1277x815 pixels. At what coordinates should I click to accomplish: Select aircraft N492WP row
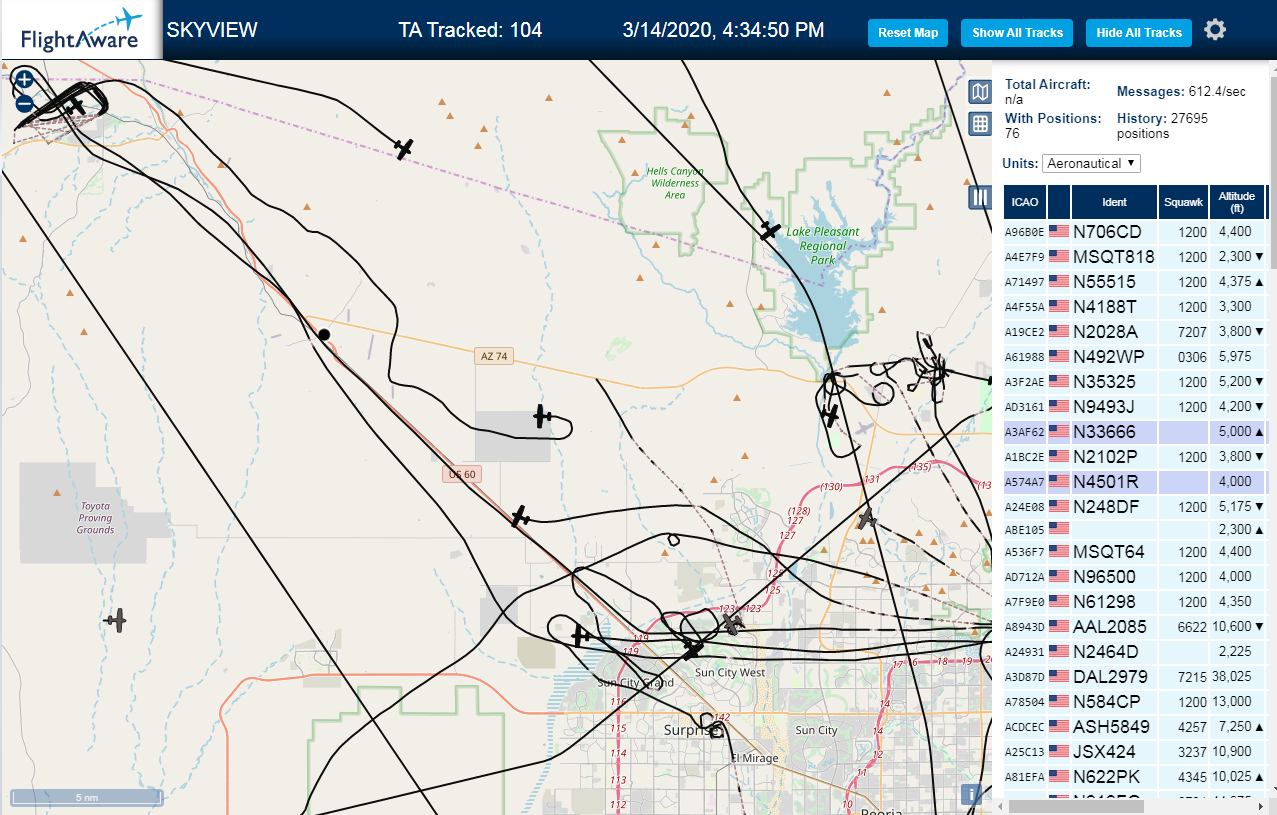[x=1137, y=357]
